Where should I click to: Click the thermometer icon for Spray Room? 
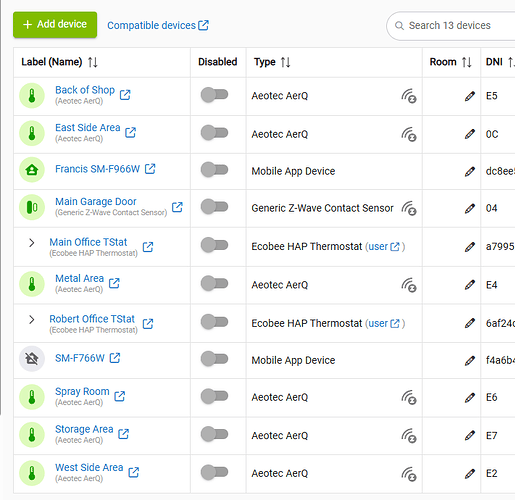tap(32, 397)
